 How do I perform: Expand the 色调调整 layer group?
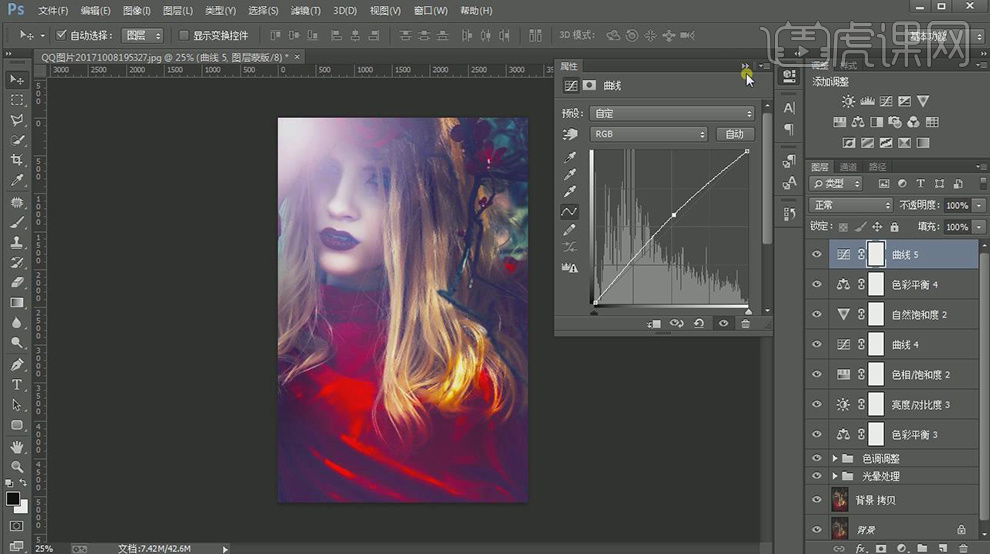click(x=836, y=459)
